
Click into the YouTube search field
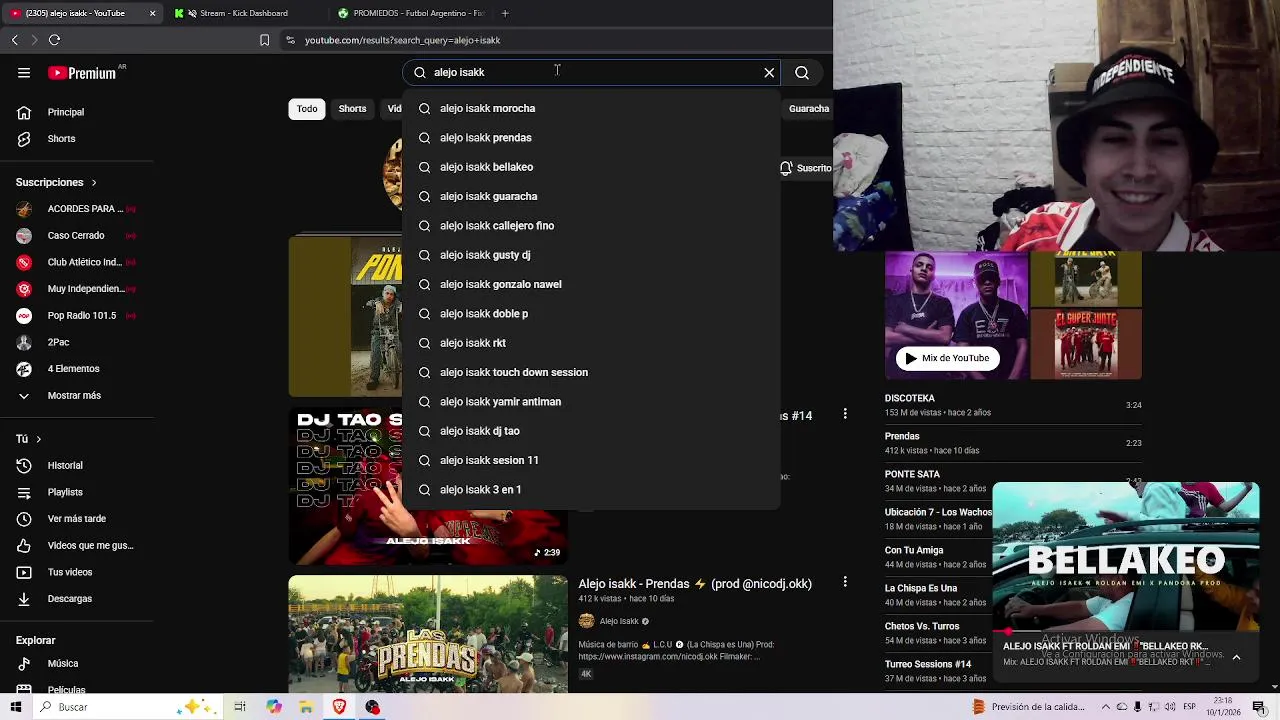[590, 72]
